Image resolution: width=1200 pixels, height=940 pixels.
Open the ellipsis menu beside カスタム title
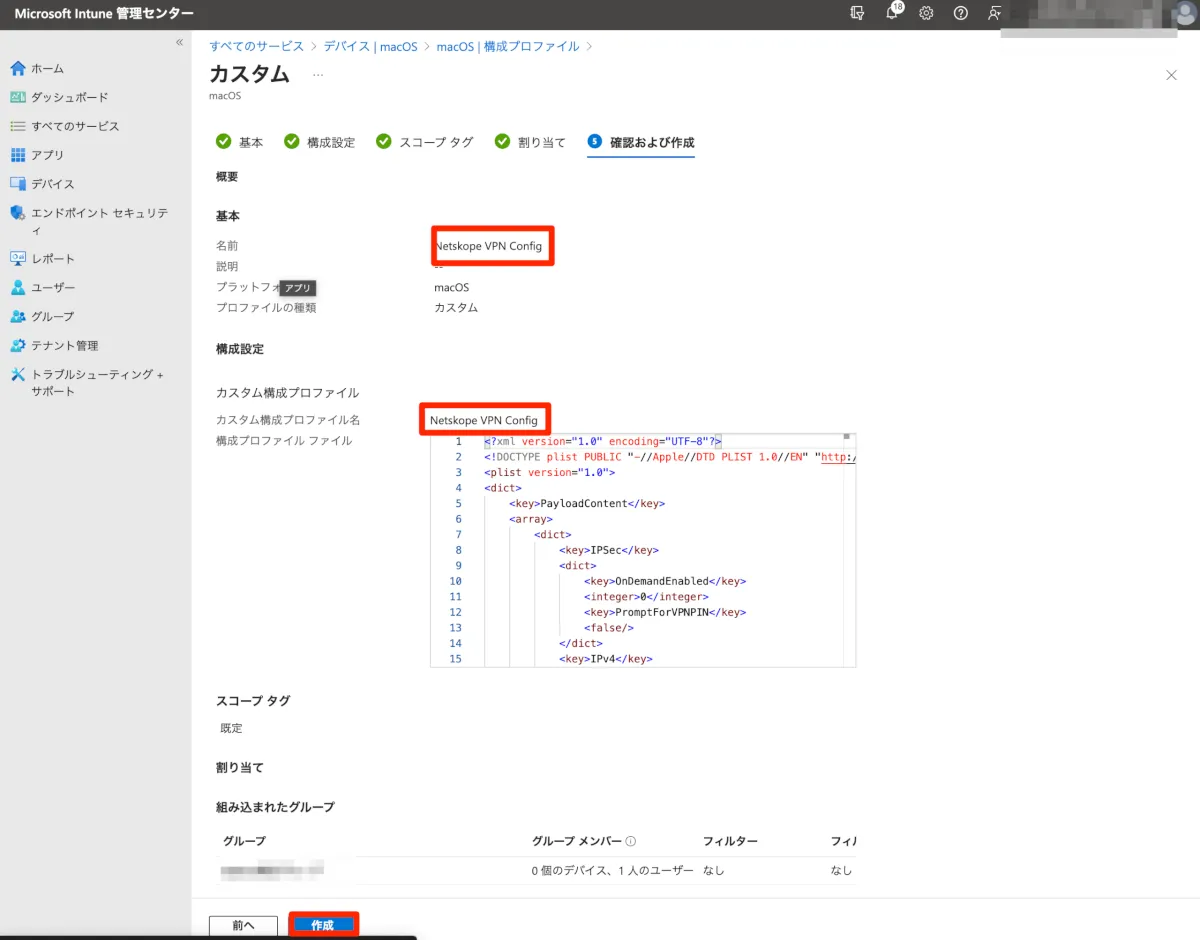pyautogui.click(x=318, y=75)
